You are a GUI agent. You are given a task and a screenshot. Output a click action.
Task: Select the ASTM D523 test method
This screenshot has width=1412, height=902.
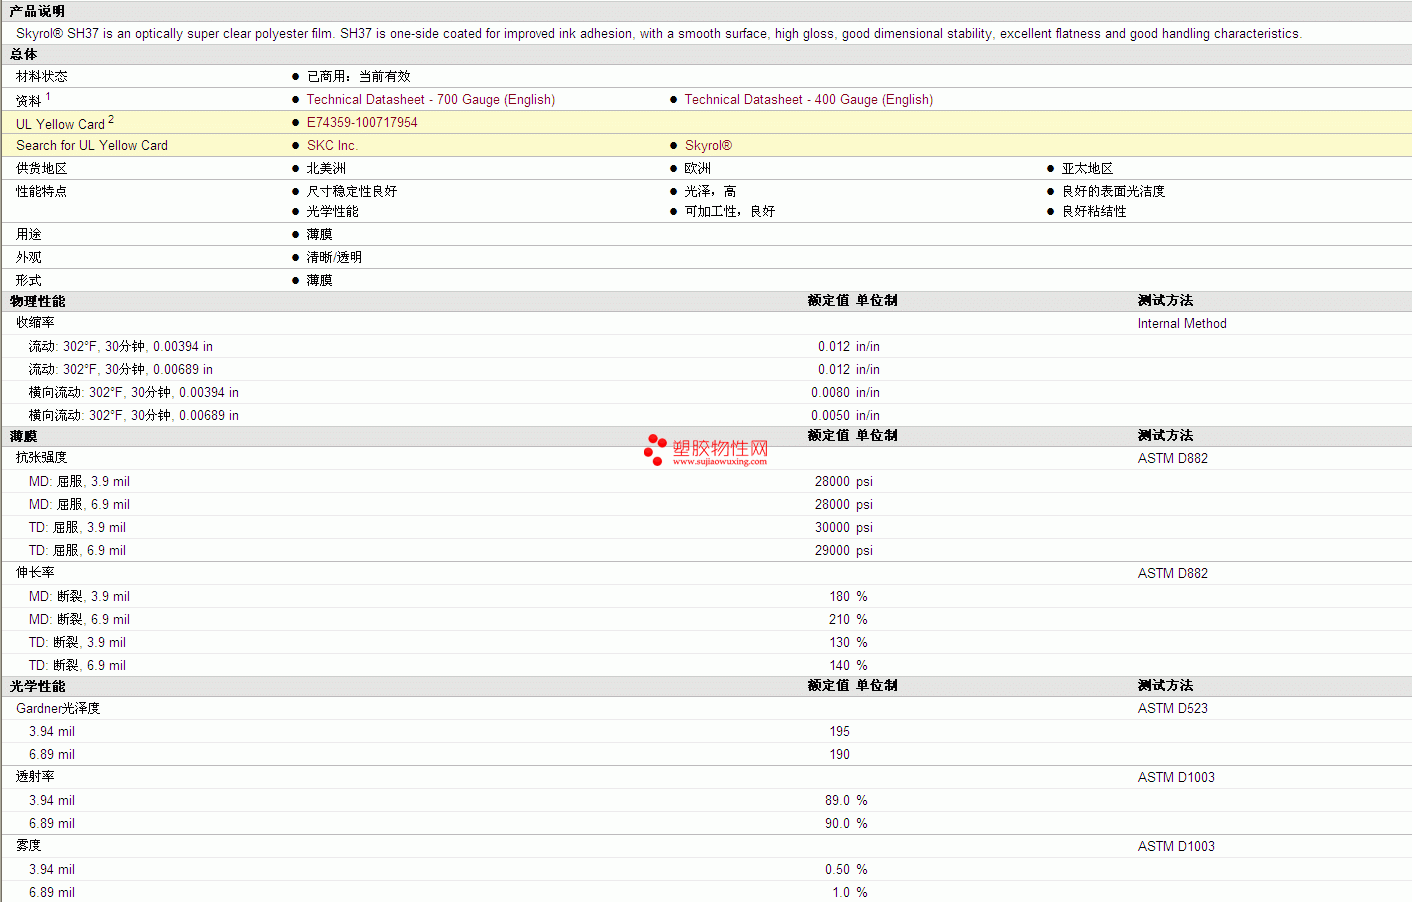(x=1172, y=708)
